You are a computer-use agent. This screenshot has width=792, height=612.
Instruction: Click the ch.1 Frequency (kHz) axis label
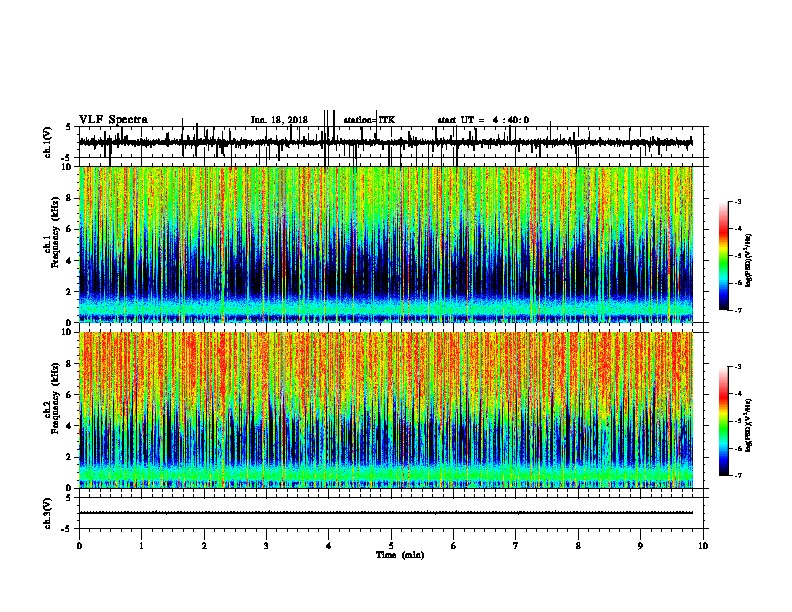52,233
